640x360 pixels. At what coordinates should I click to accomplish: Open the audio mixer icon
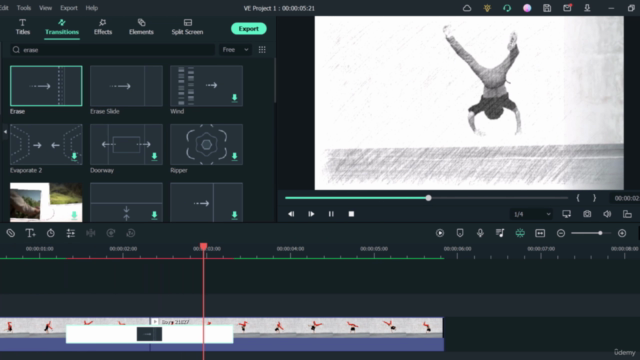coord(500,233)
